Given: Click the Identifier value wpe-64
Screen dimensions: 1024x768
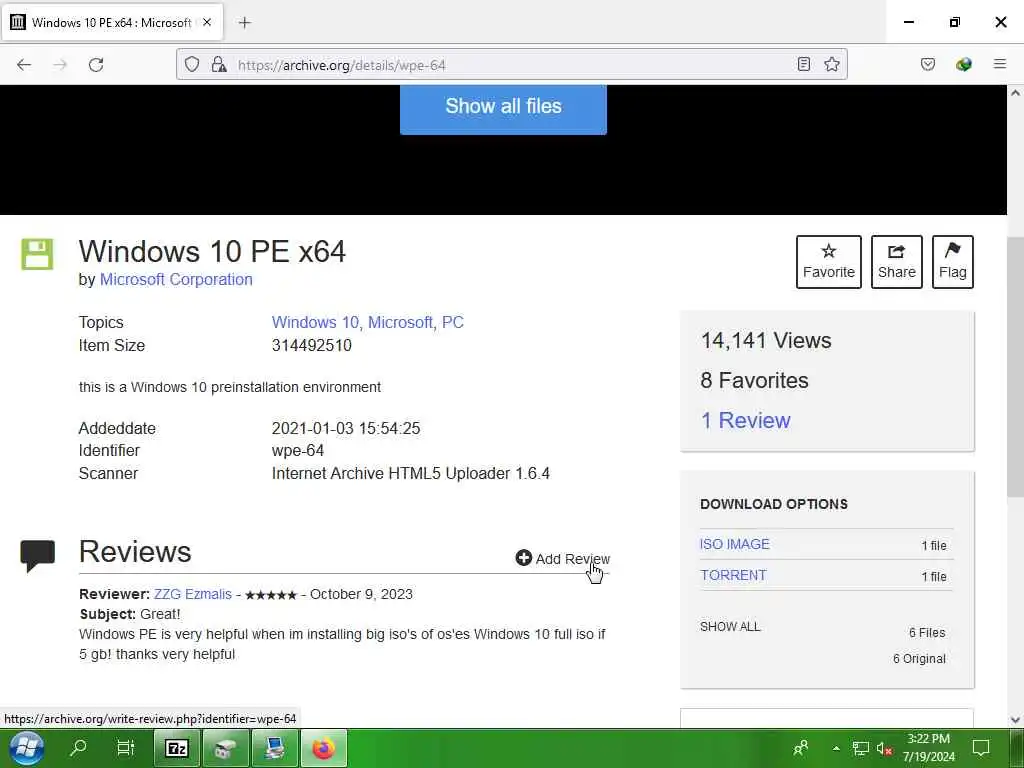Looking at the screenshot, I should [298, 451].
